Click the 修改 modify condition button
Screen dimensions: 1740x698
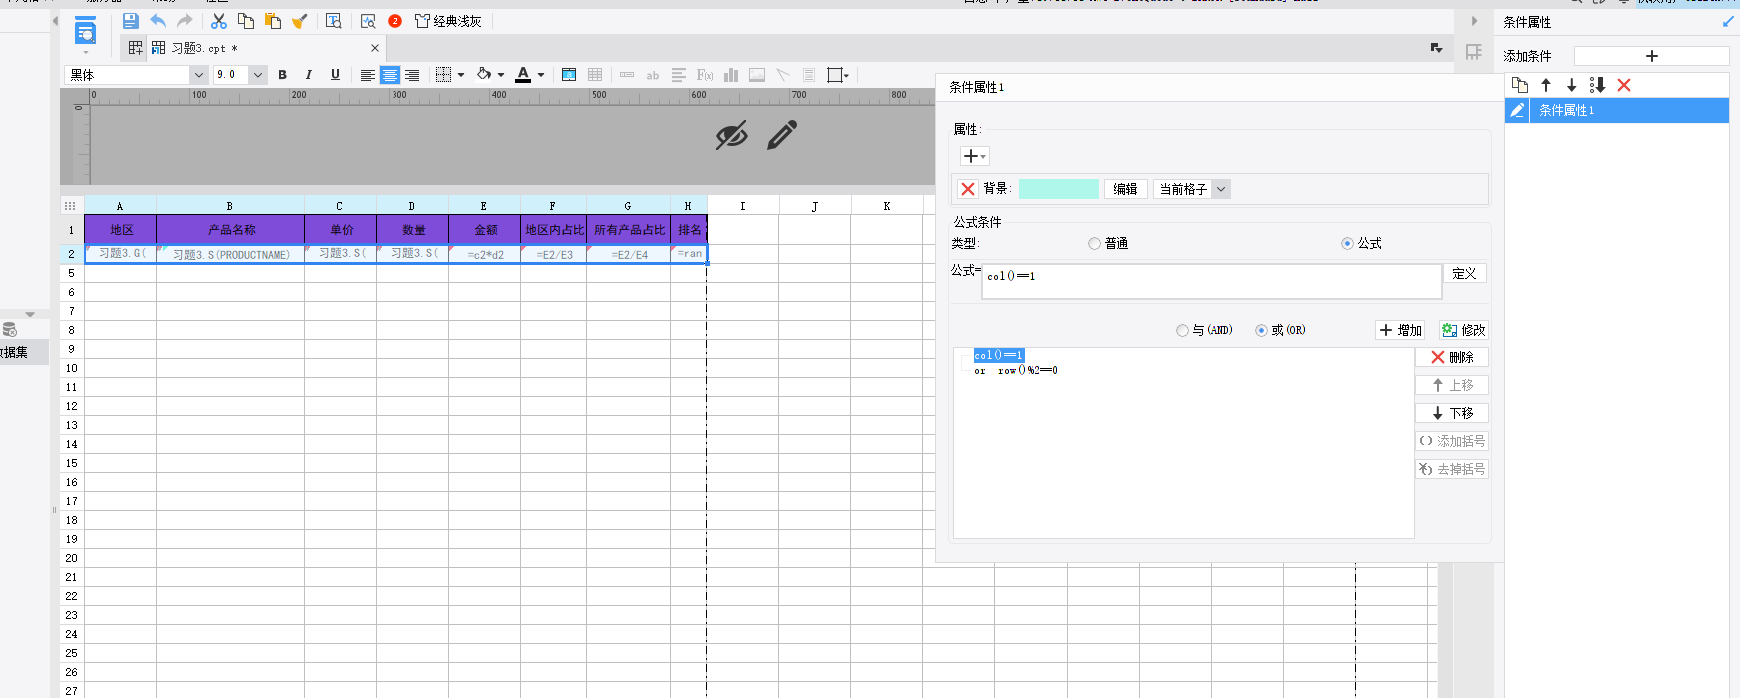(1464, 330)
